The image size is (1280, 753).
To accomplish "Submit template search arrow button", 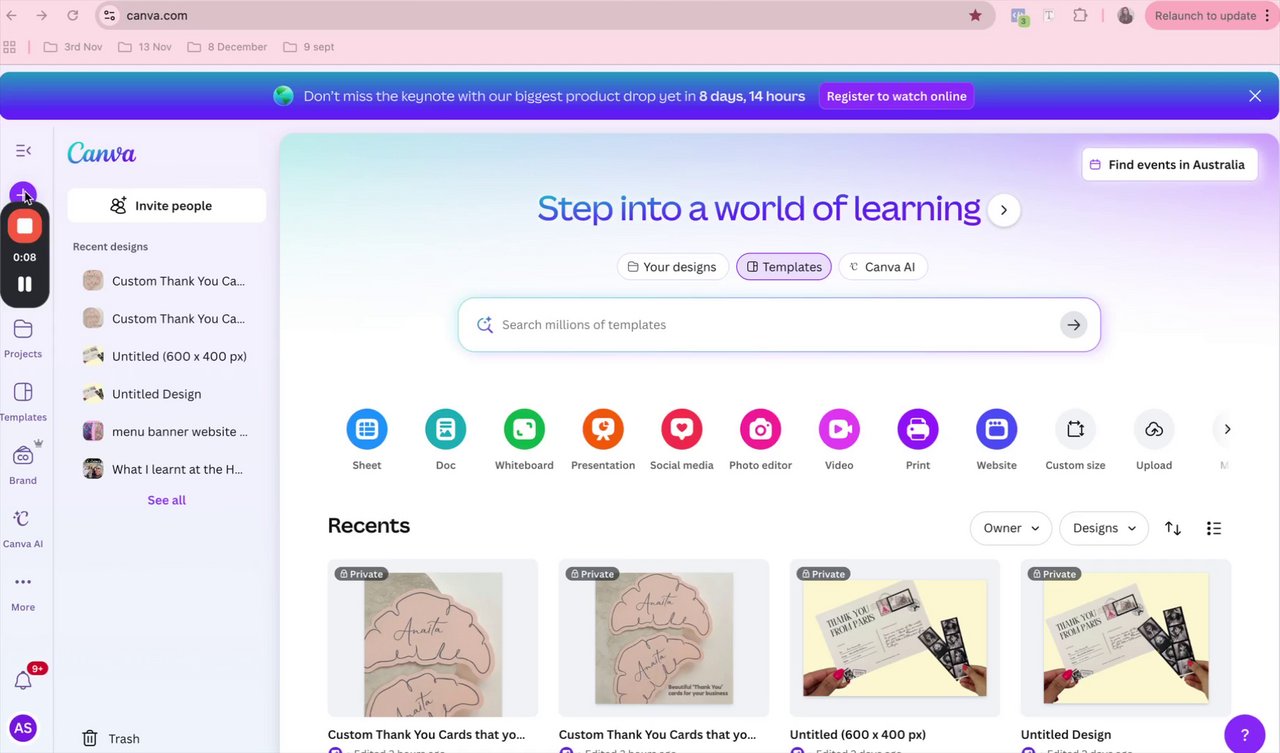I will 1073,325.
